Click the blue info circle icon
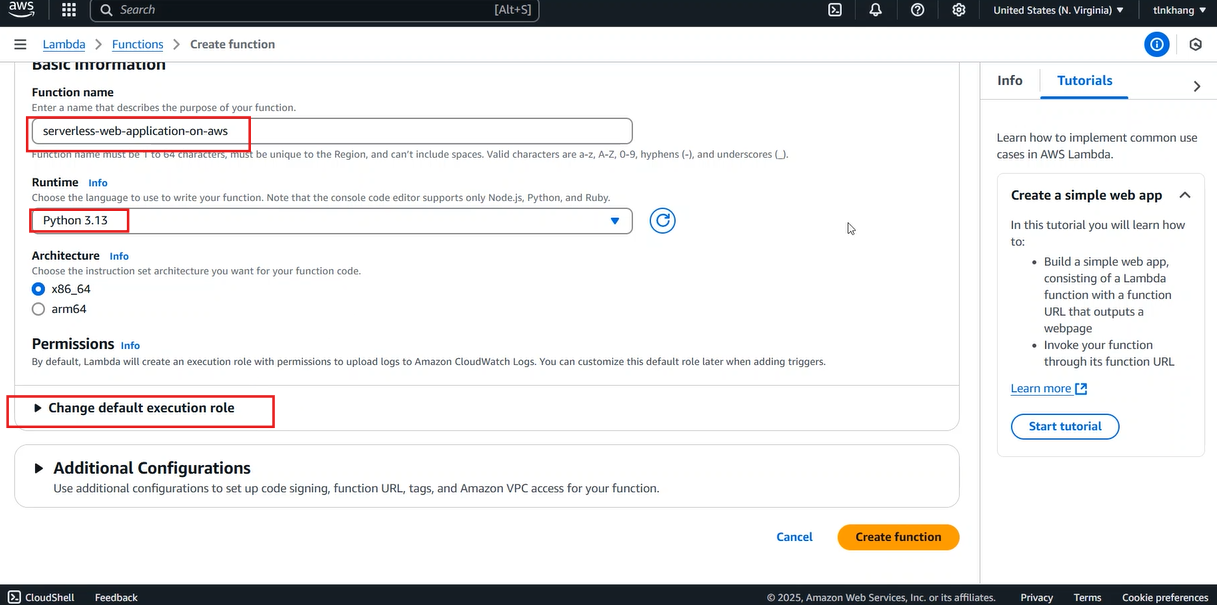 click(1157, 44)
